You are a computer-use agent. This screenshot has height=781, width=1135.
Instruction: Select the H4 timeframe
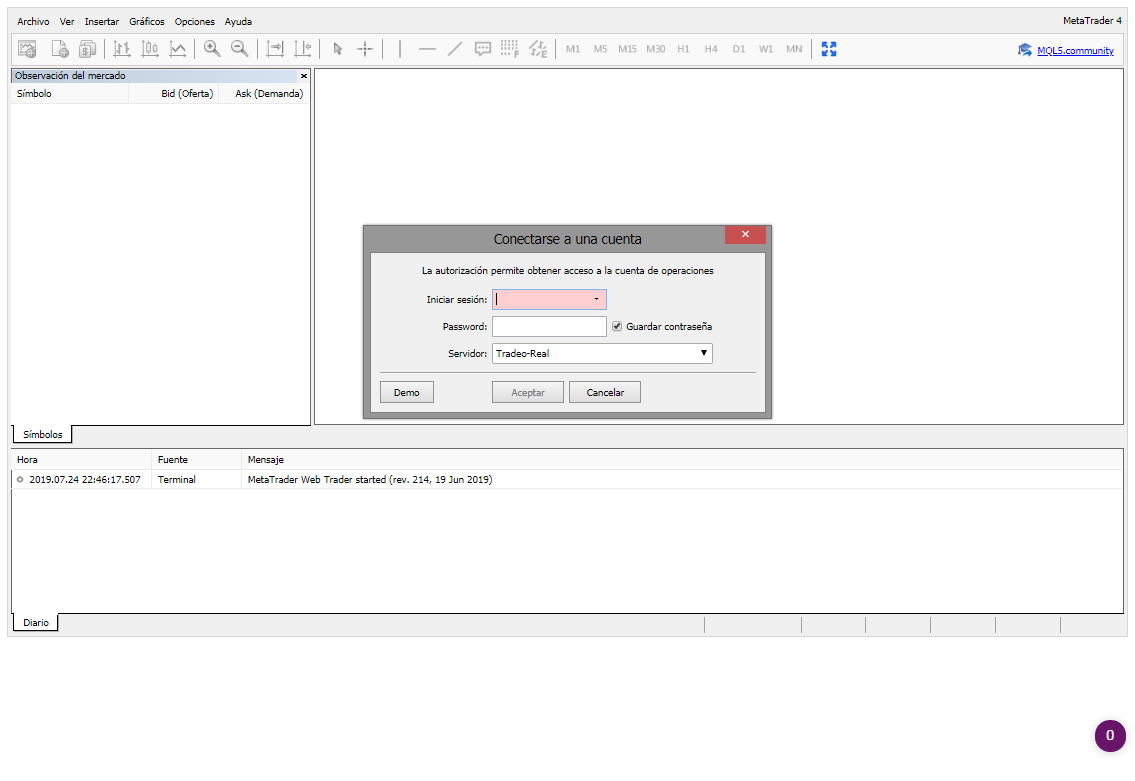click(x=711, y=49)
